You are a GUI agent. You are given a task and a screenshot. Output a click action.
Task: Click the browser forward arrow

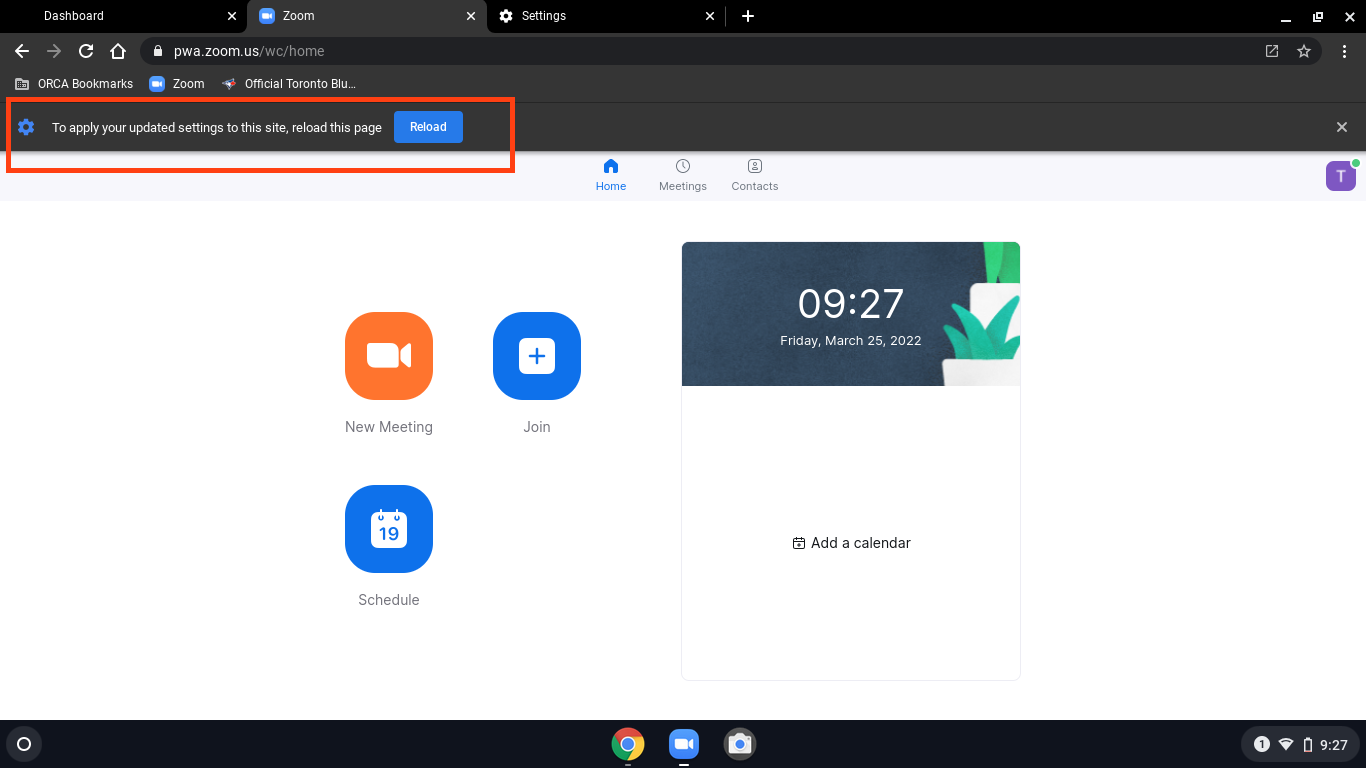(x=54, y=51)
